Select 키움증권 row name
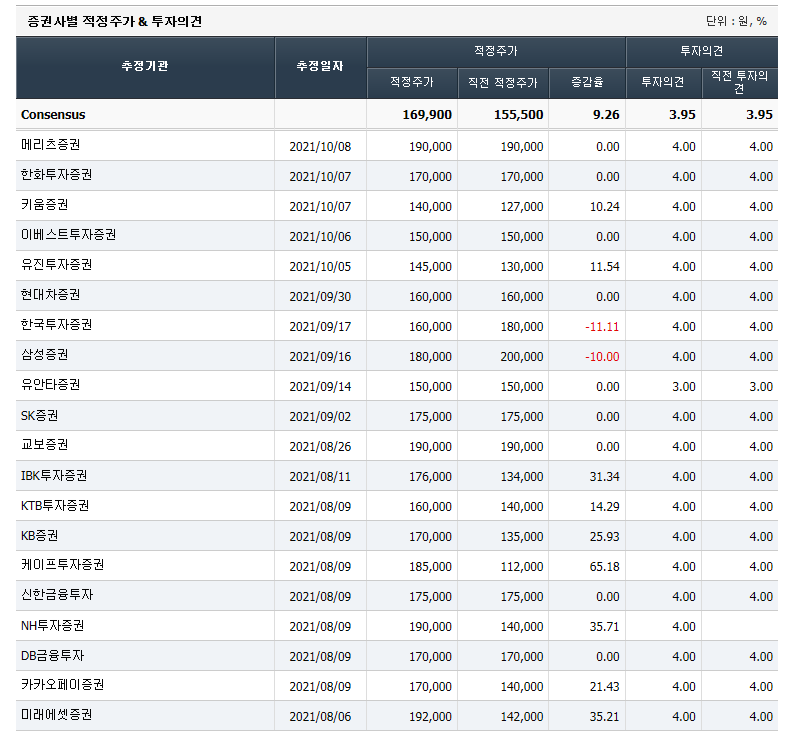Screen dimensions: 789x740 pyautogui.click(x=44, y=205)
